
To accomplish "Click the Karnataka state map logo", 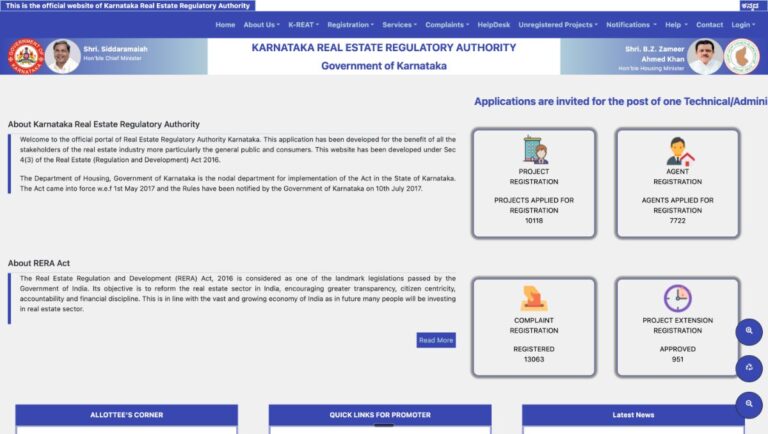I will [742, 56].
